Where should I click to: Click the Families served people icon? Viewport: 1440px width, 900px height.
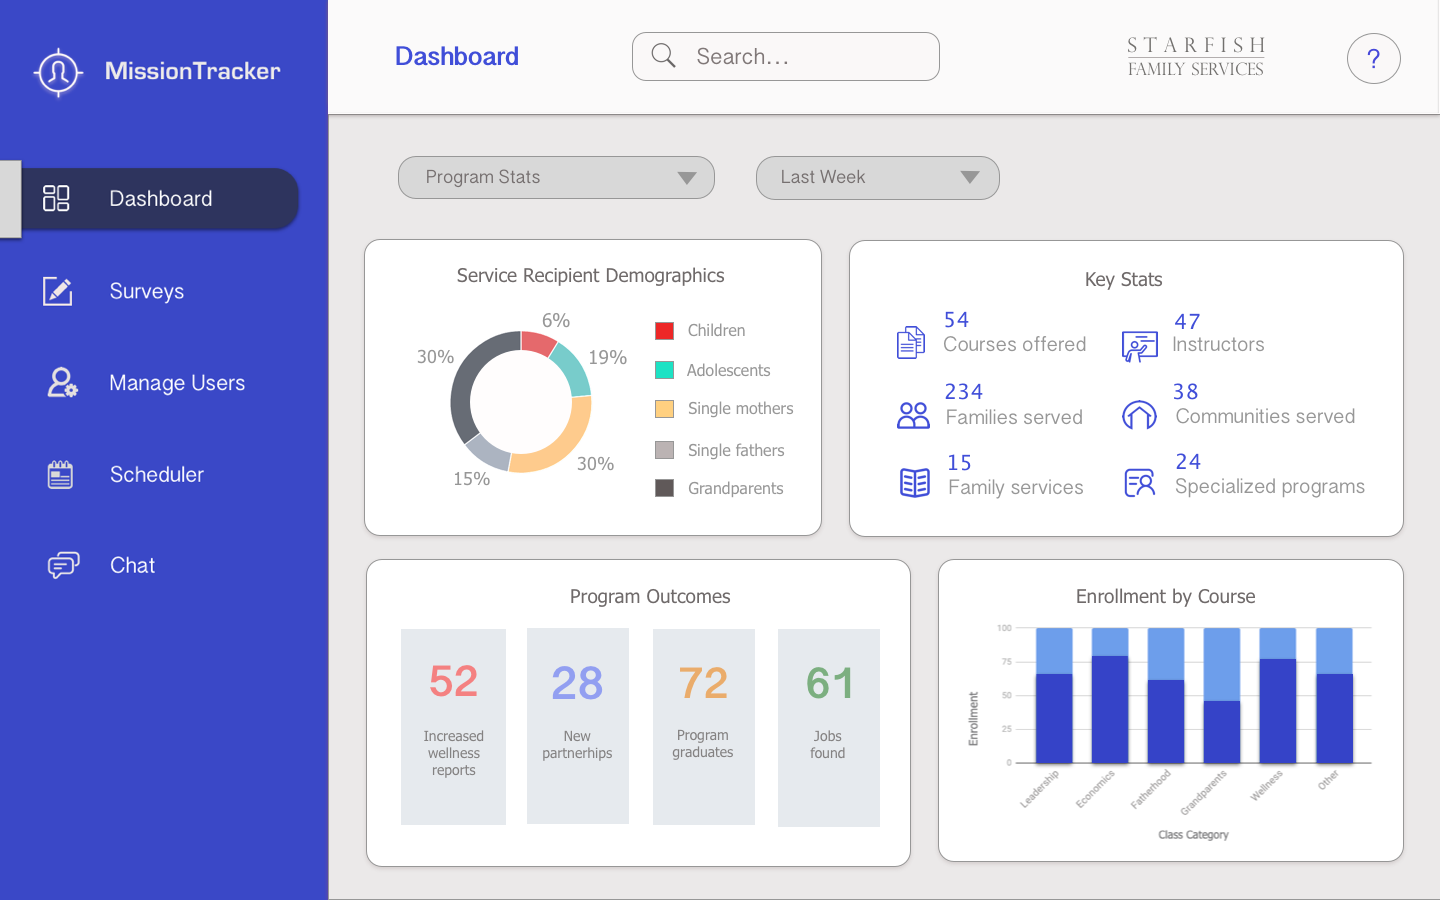(913, 415)
